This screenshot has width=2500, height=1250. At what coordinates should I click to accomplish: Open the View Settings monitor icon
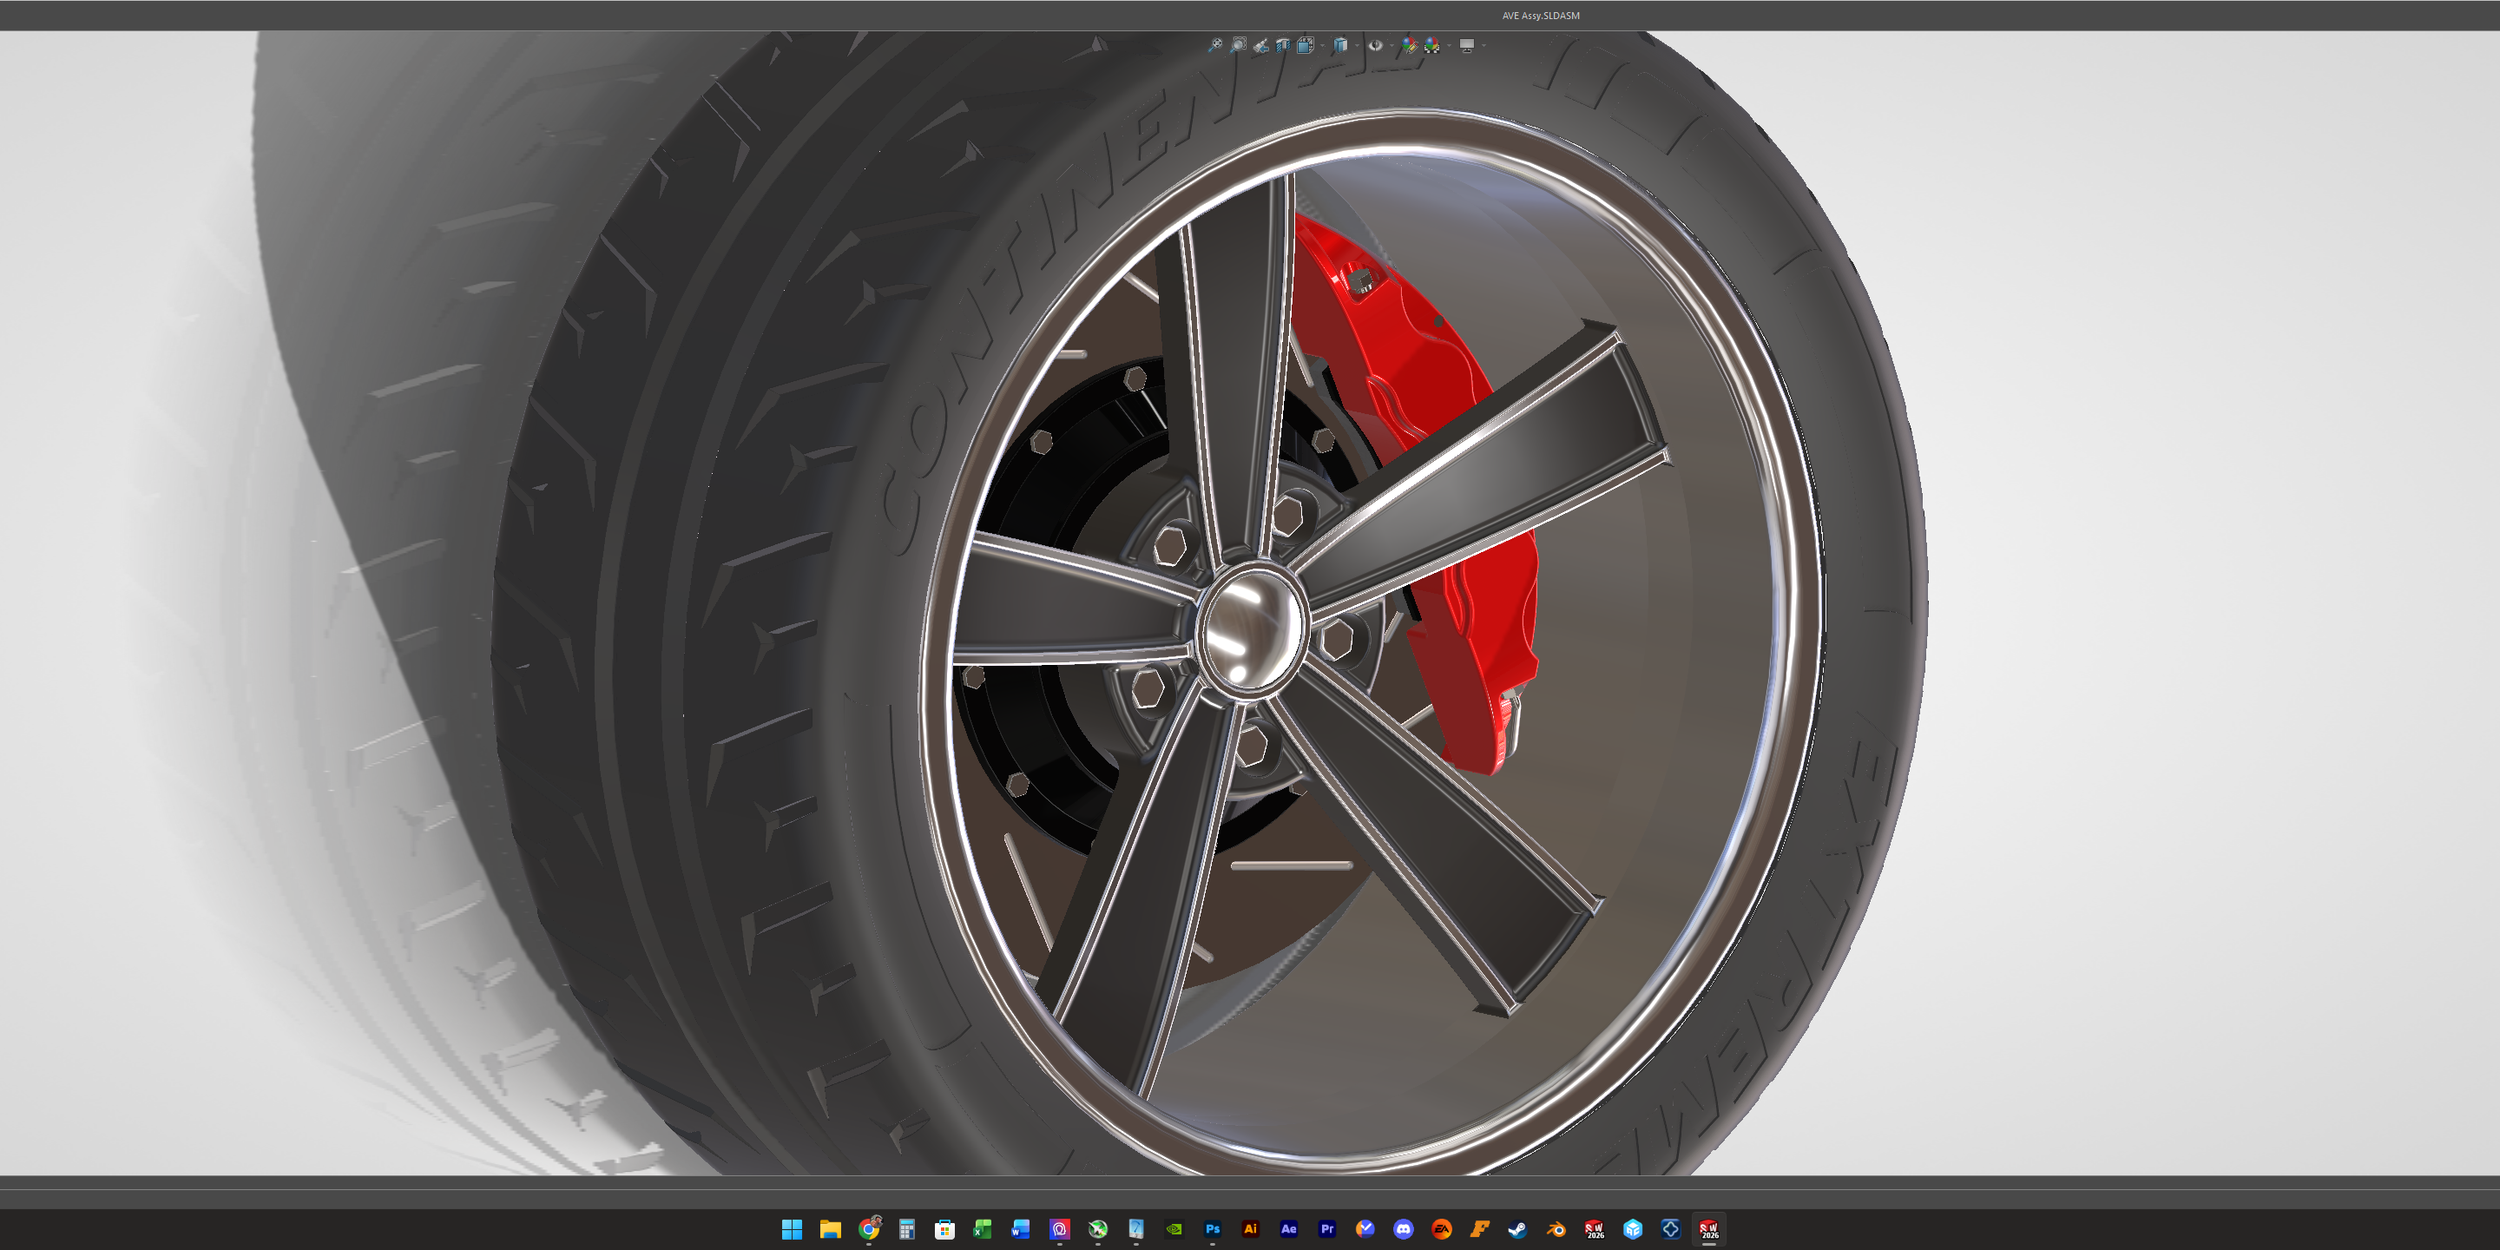click(1467, 45)
